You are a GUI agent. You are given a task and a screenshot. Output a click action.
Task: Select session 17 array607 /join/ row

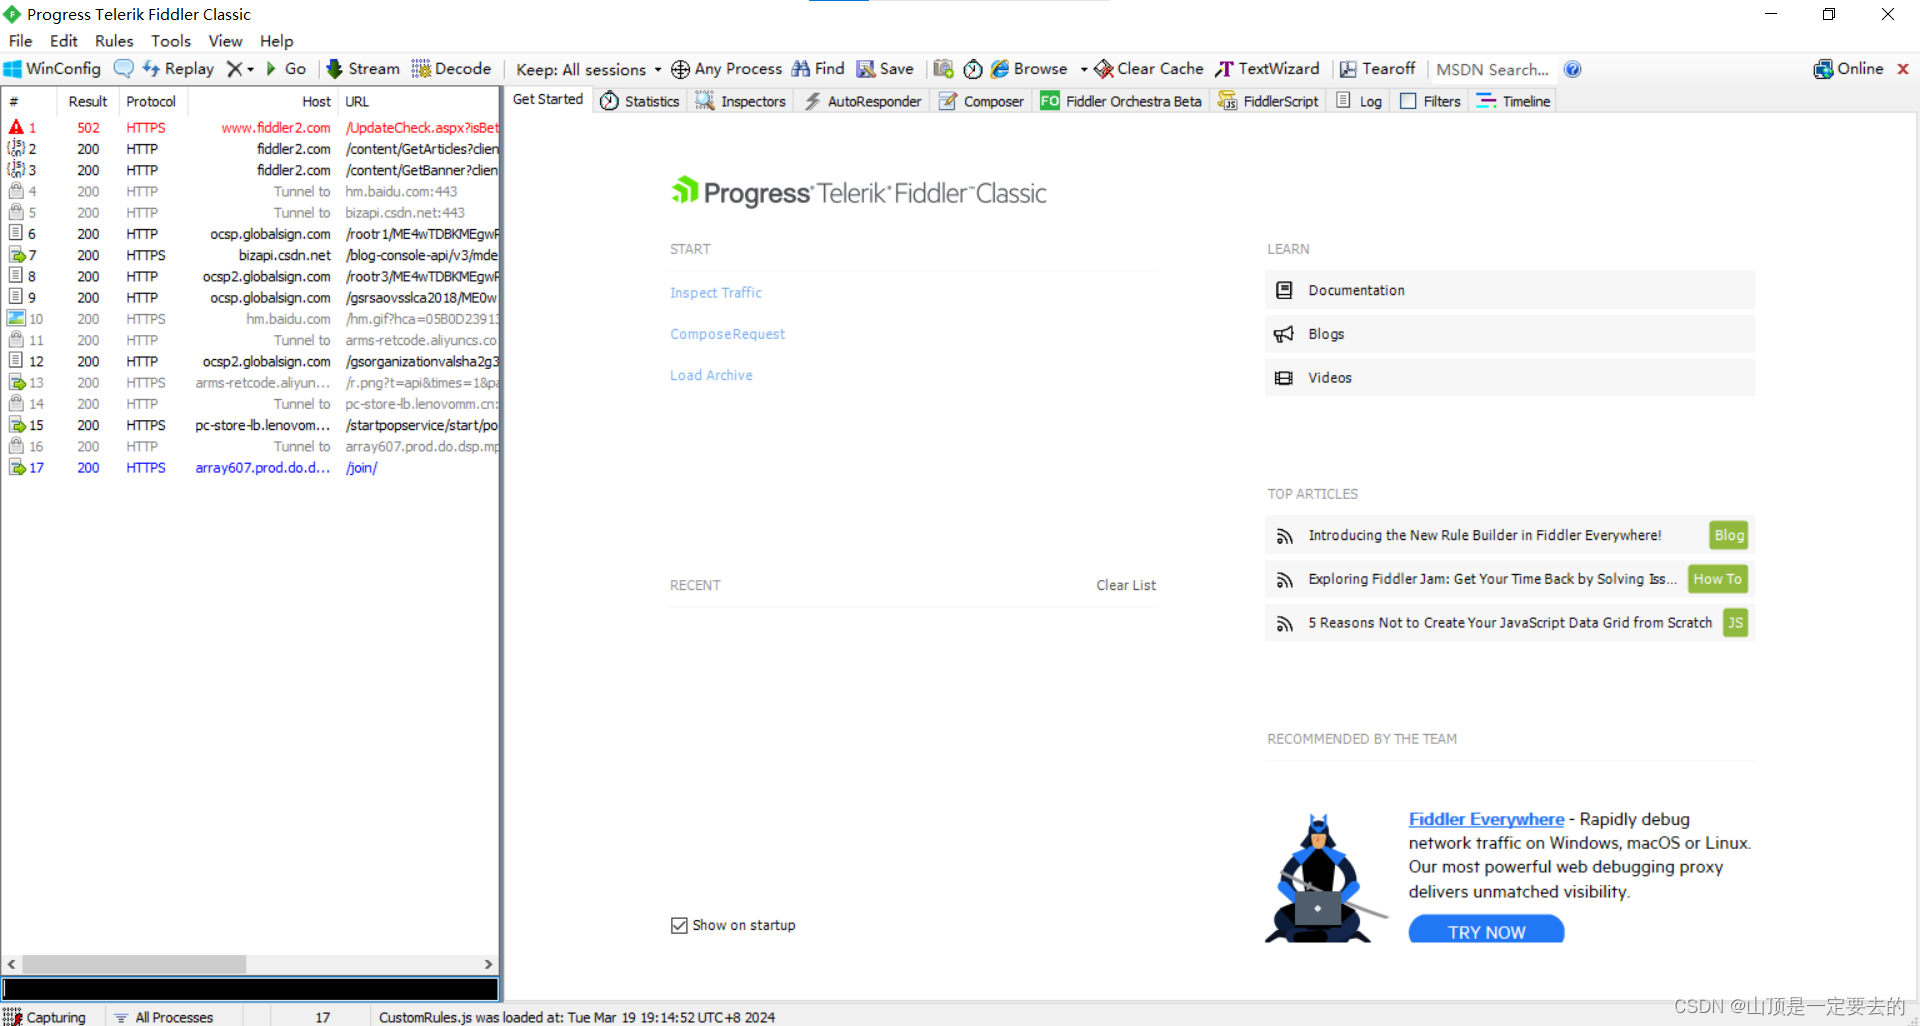tap(250, 468)
